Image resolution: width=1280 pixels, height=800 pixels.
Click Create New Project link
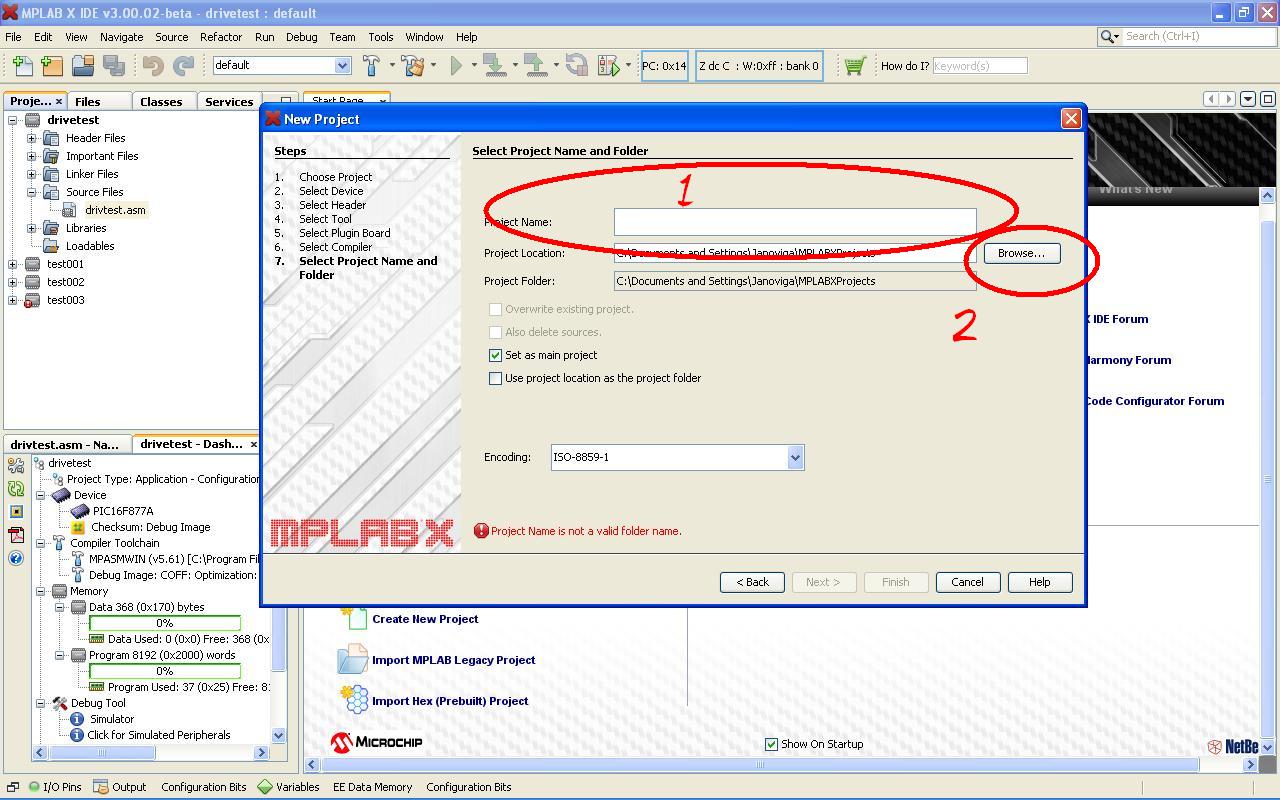point(425,619)
